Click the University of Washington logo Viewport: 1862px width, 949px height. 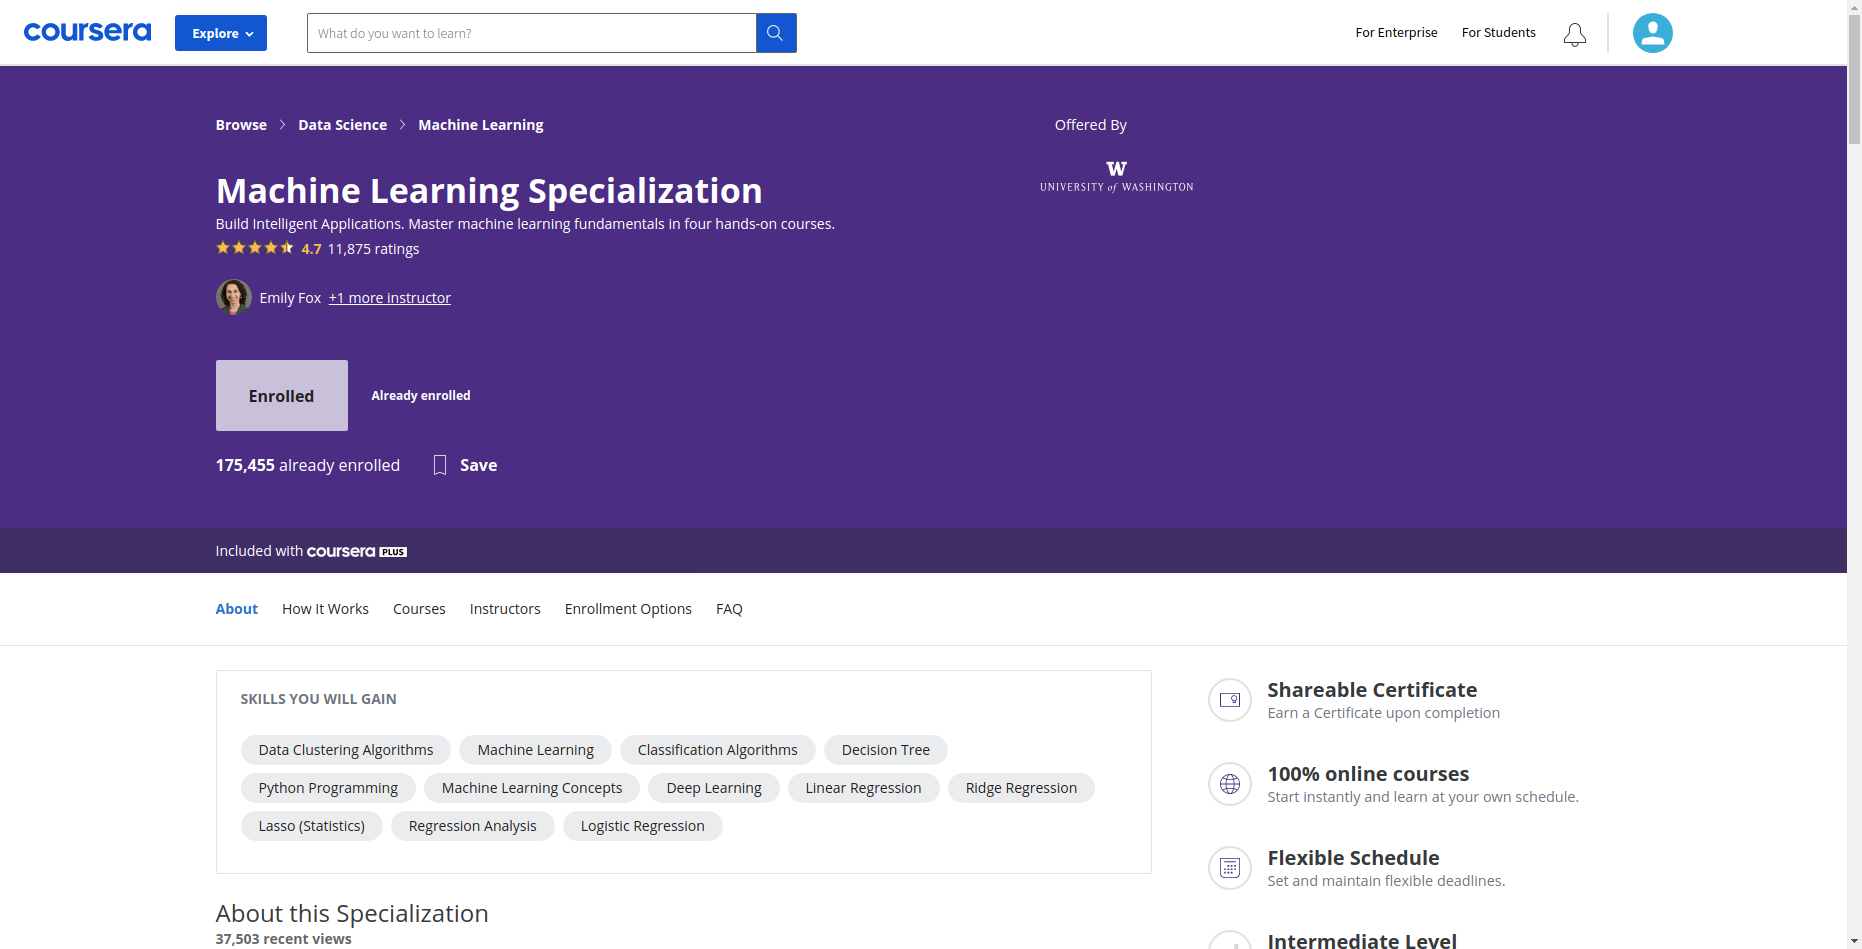(1116, 176)
